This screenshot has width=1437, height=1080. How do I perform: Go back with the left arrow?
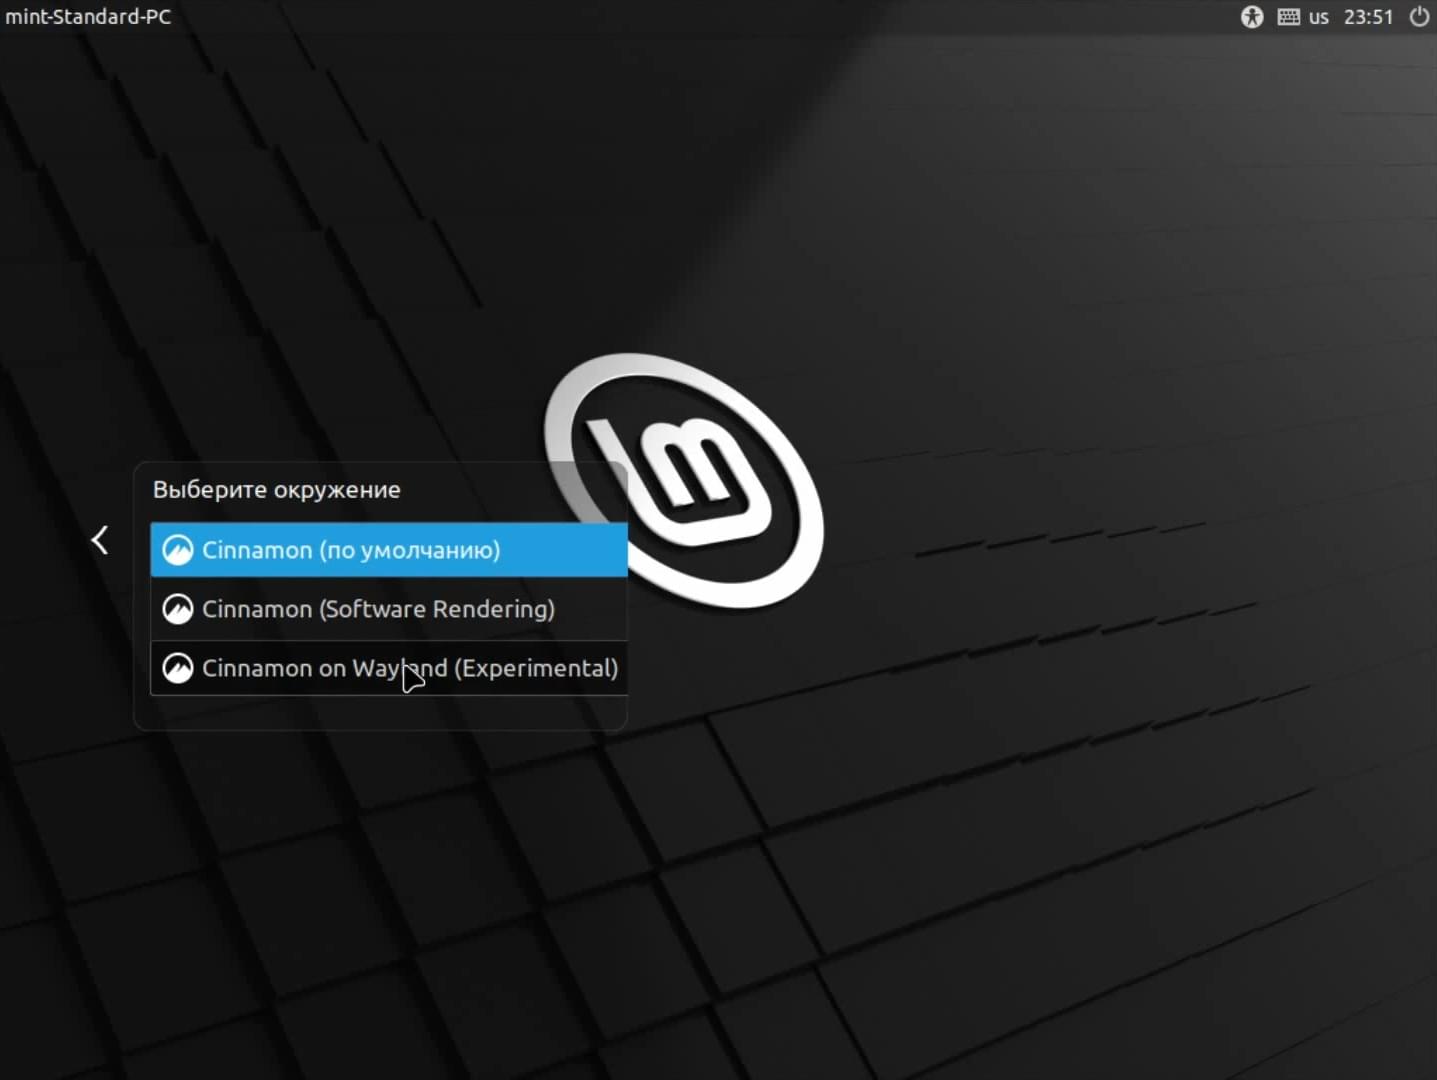100,540
